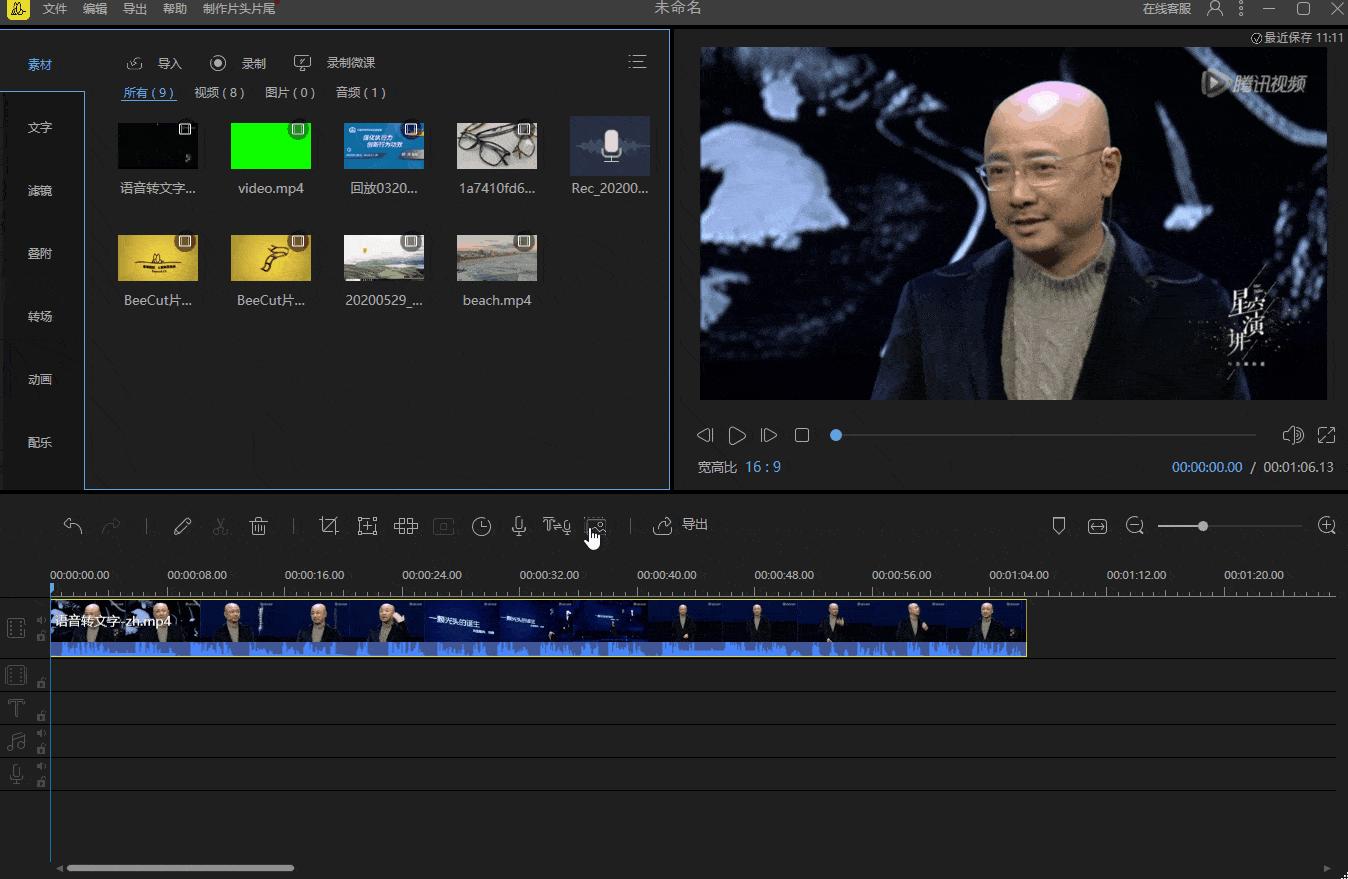The height and width of the screenshot is (879, 1348).
Task: Toggle mute on the music track
Action: tap(41, 733)
